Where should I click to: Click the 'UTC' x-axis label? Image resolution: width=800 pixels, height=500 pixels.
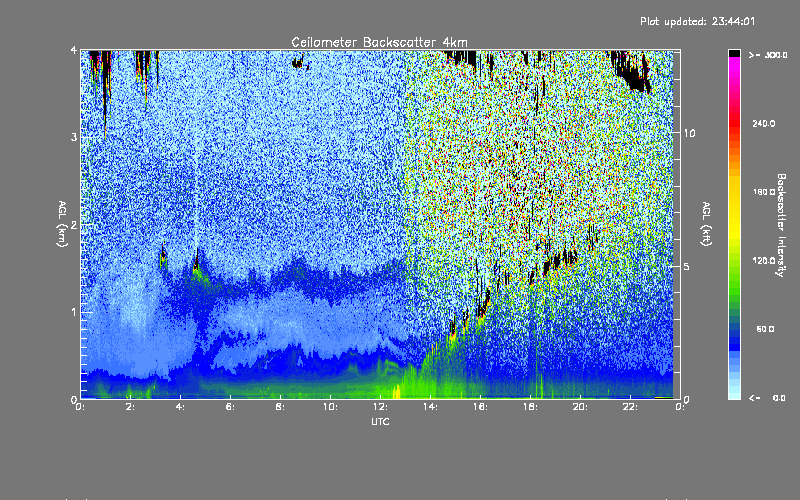point(380,422)
